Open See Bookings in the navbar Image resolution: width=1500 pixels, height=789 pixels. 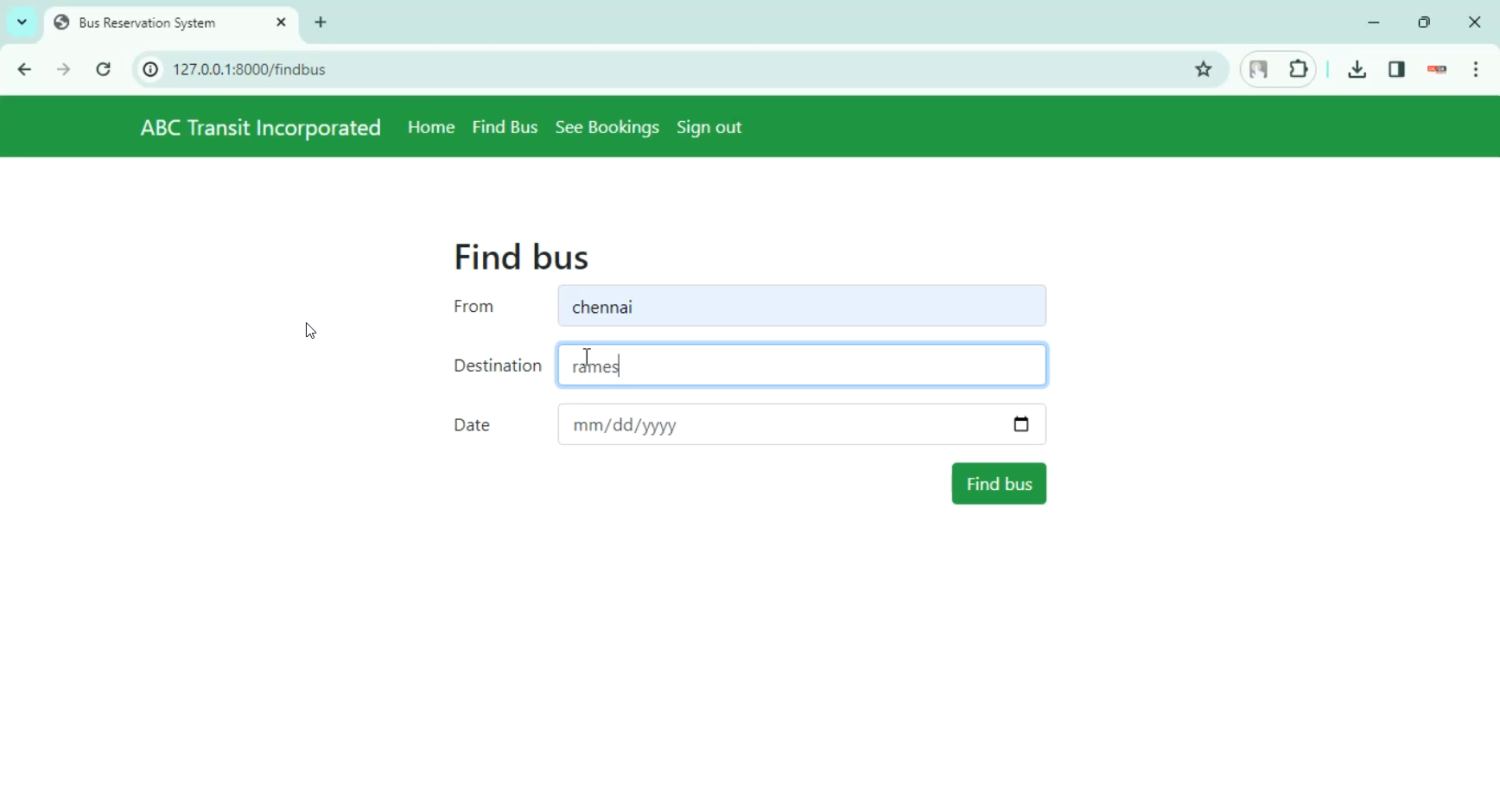pyautogui.click(x=607, y=127)
